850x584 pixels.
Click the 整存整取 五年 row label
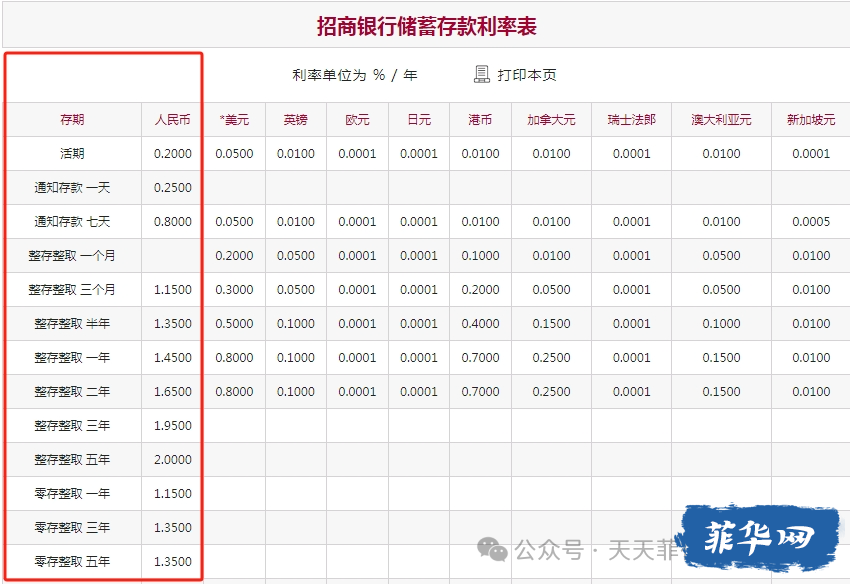[72, 460]
